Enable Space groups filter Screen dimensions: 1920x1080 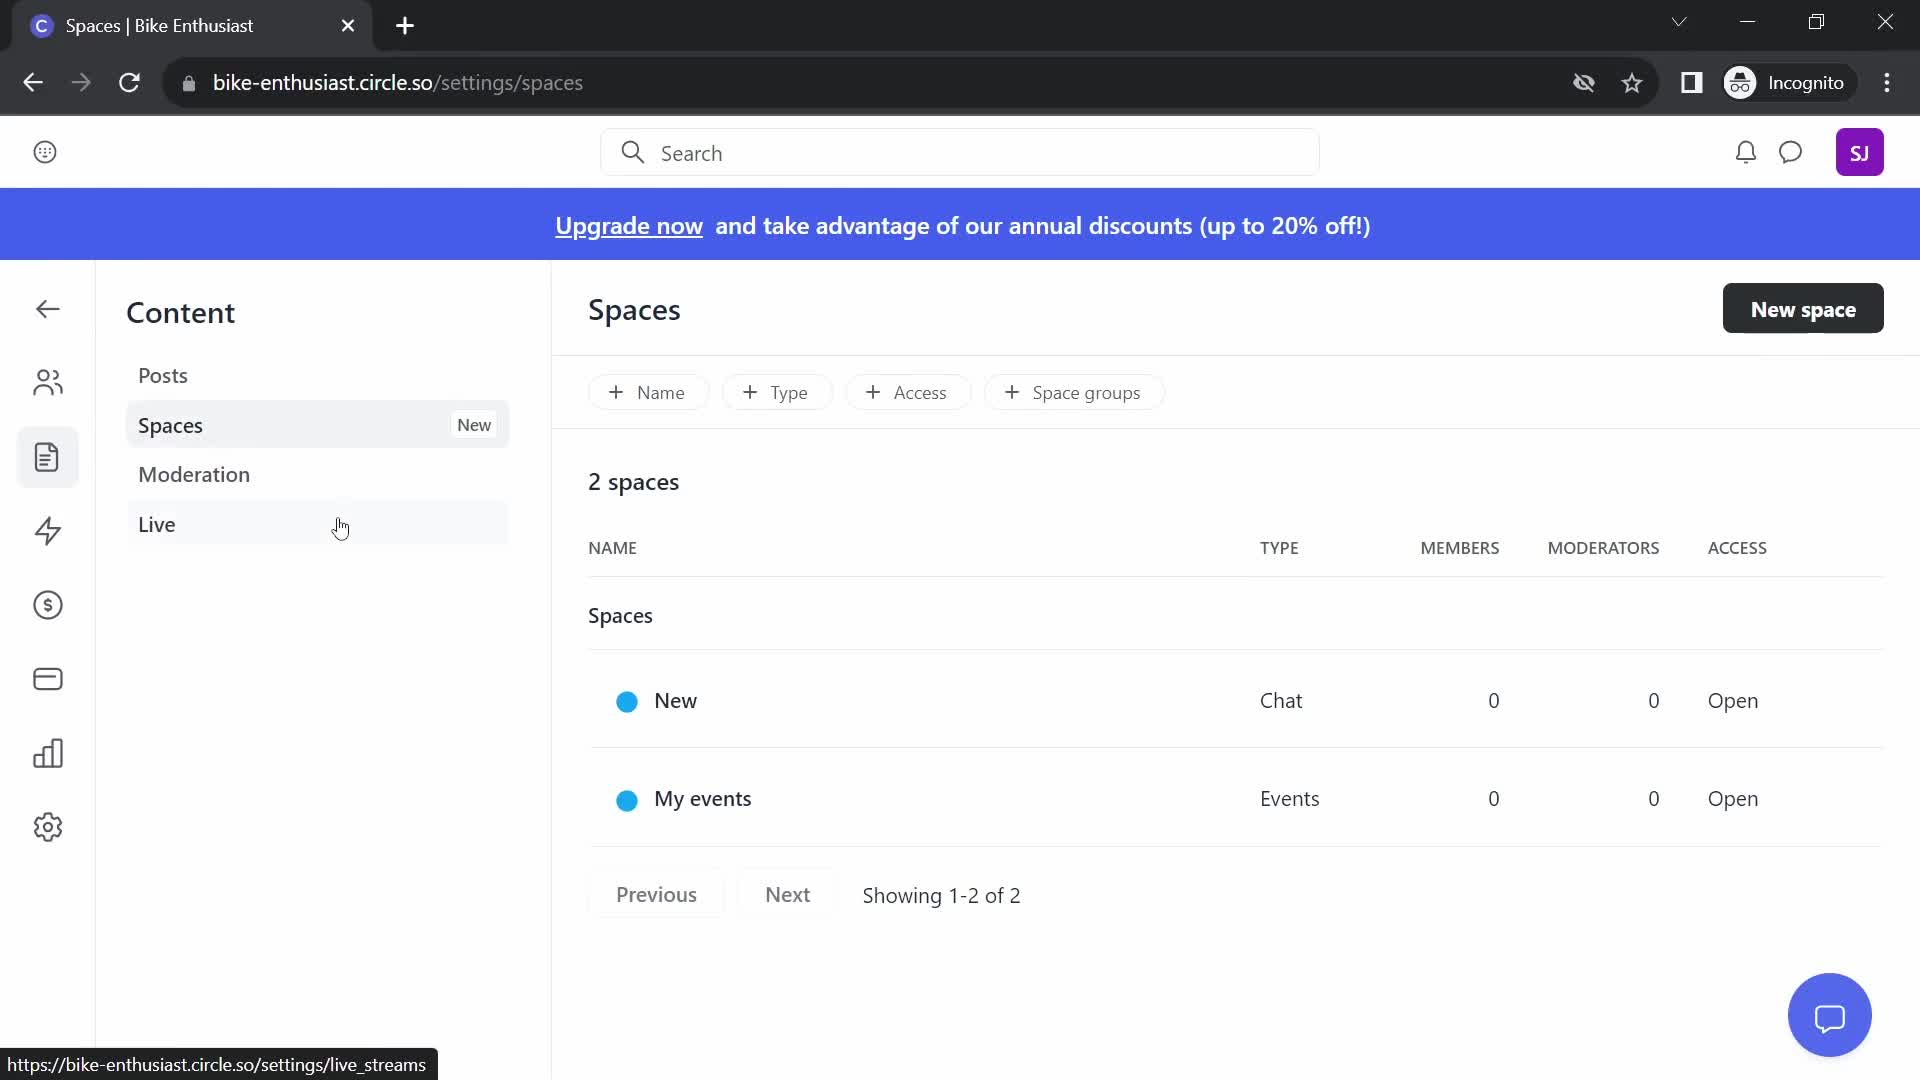coord(1071,392)
